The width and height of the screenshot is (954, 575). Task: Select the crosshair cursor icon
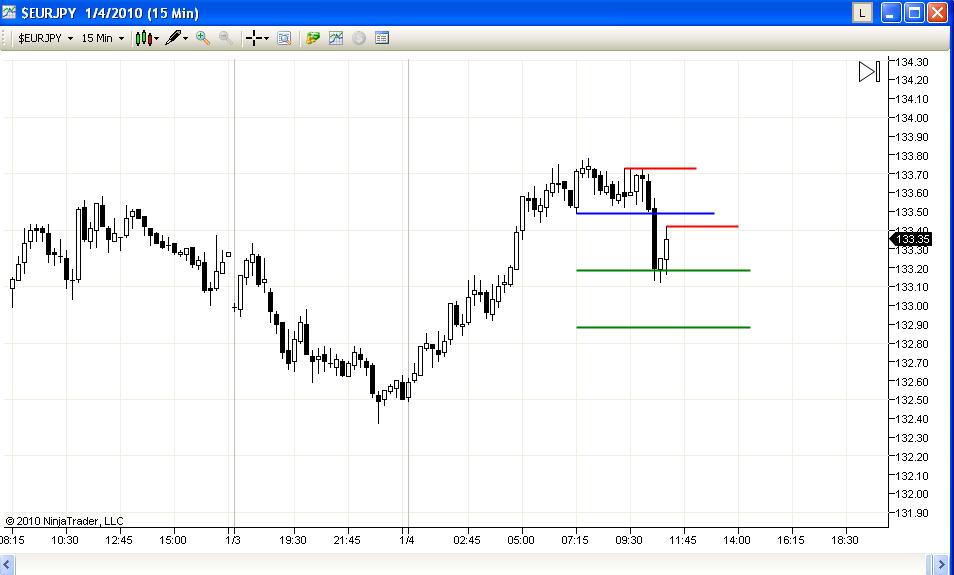[254, 38]
